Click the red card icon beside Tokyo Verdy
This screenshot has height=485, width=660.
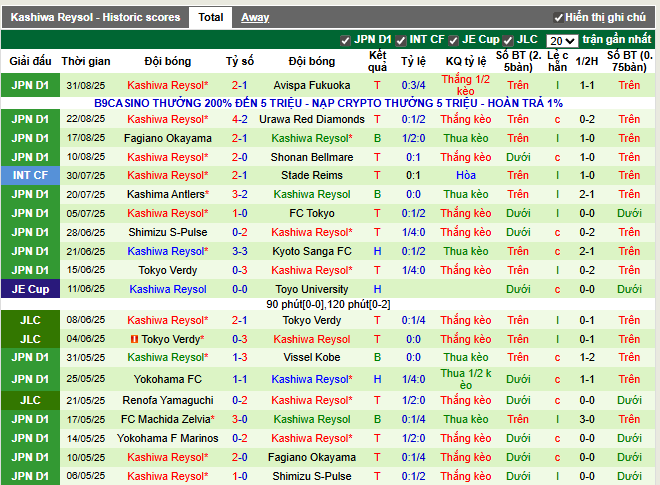click(134, 339)
